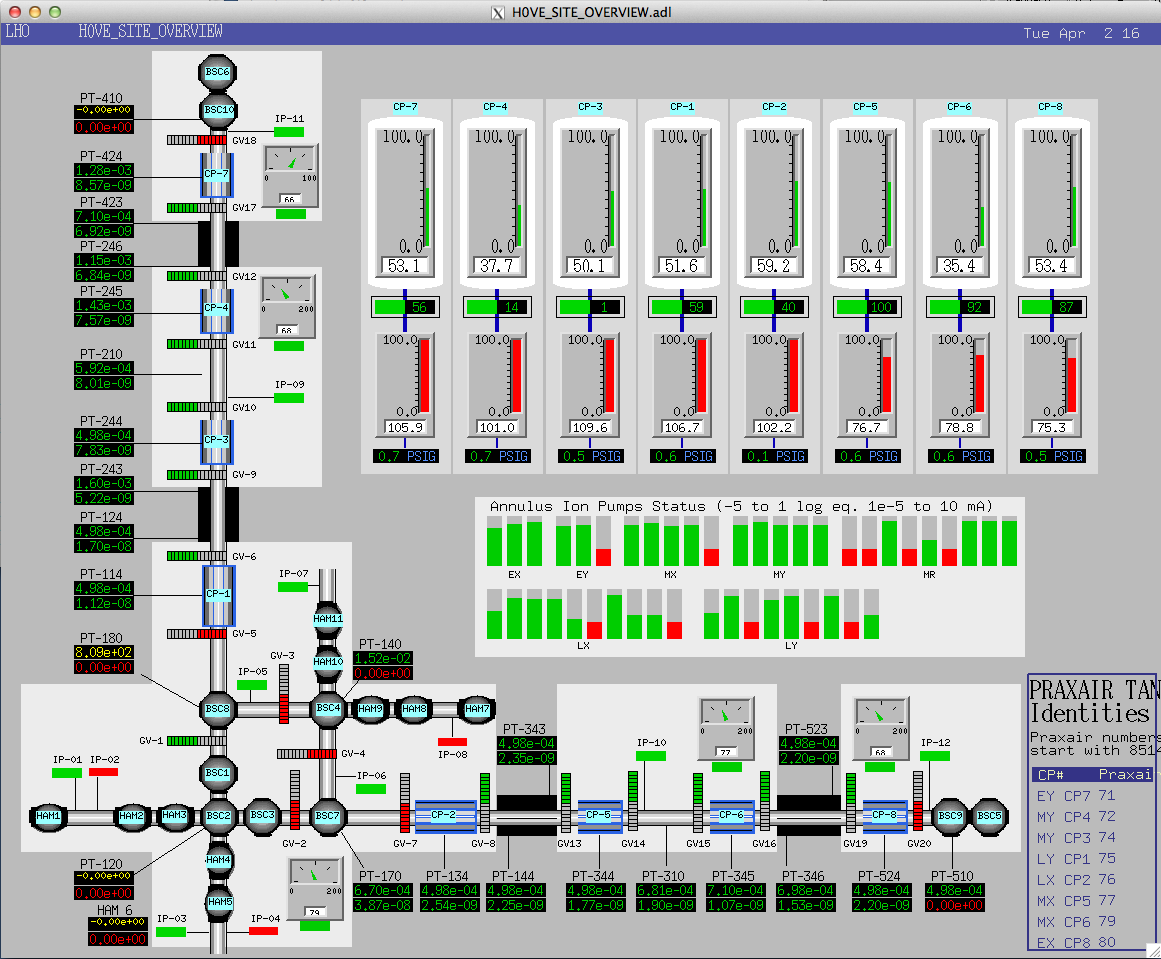Select the HAM9 chamber symbol
Image resolution: width=1161 pixels, height=959 pixels.
tap(370, 709)
